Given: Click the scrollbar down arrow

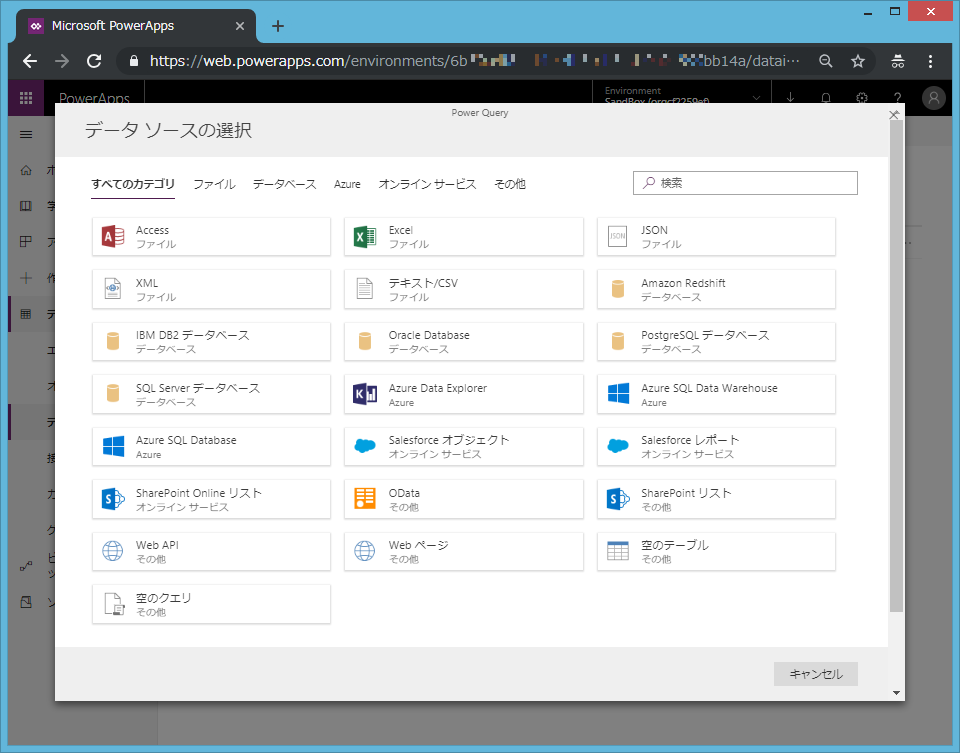Looking at the screenshot, I should click(x=896, y=693).
